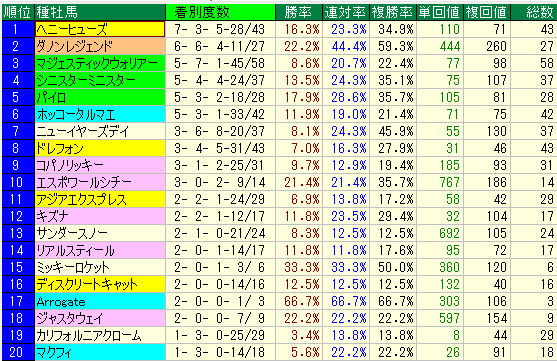Image resolution: width=557 pixels, height=361 pixels.
Task: Click the record 6- 6- 4-11/27
Action: 220,46
